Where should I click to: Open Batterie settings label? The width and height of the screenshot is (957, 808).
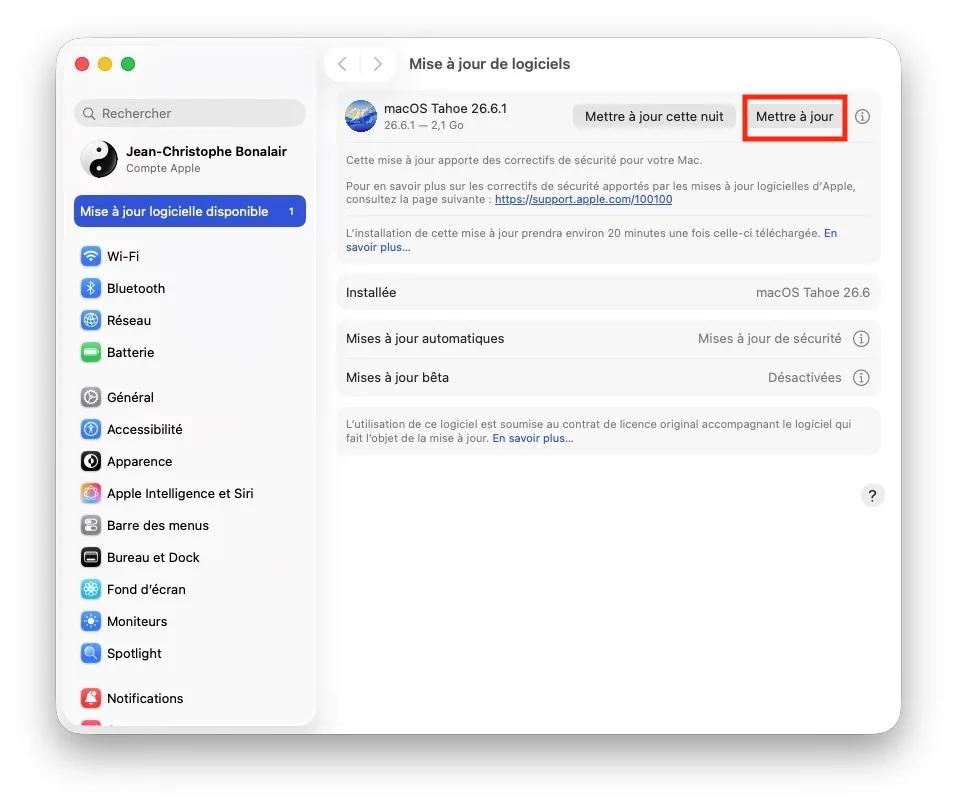coord(131,353)
